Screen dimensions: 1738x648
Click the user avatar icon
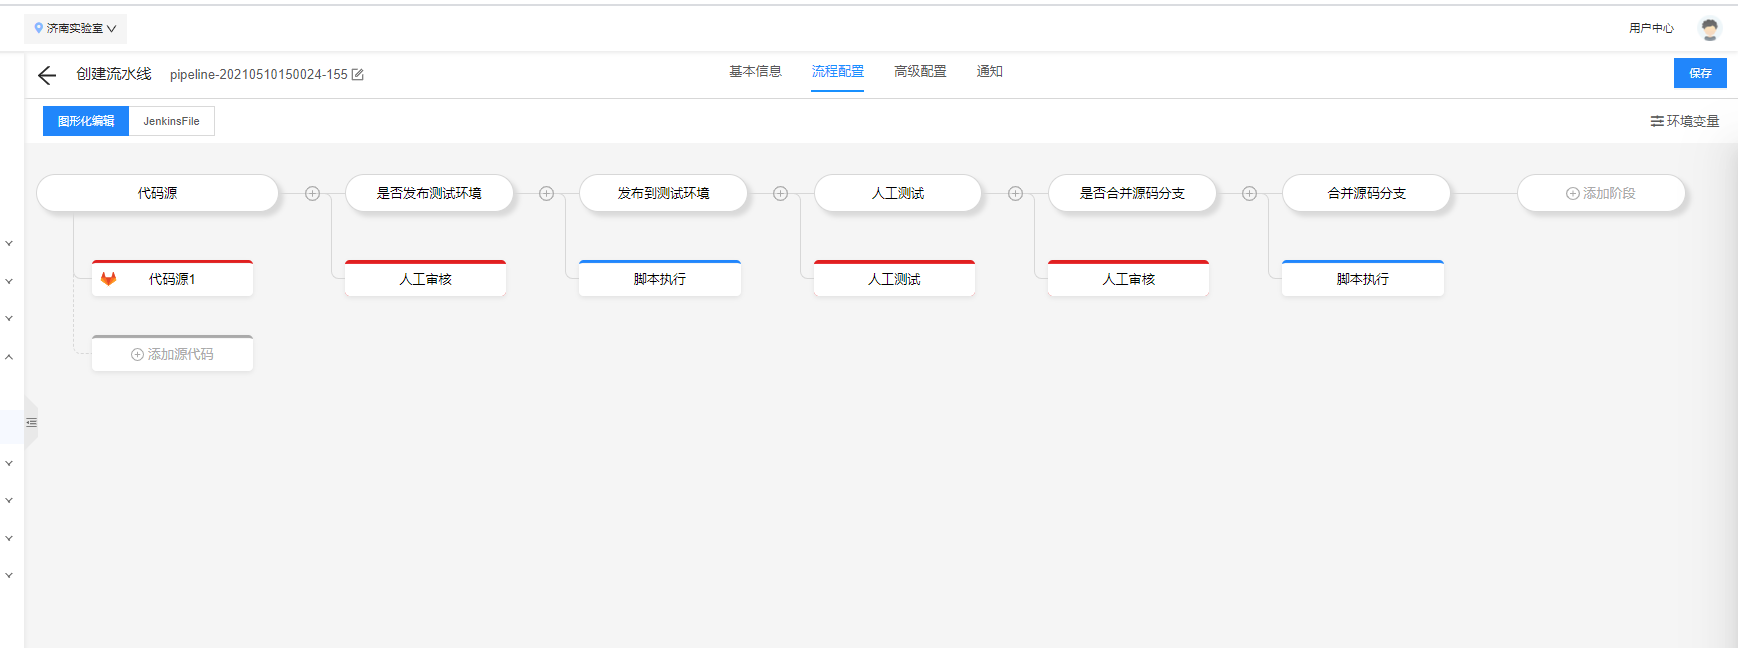click(1710, 29)
